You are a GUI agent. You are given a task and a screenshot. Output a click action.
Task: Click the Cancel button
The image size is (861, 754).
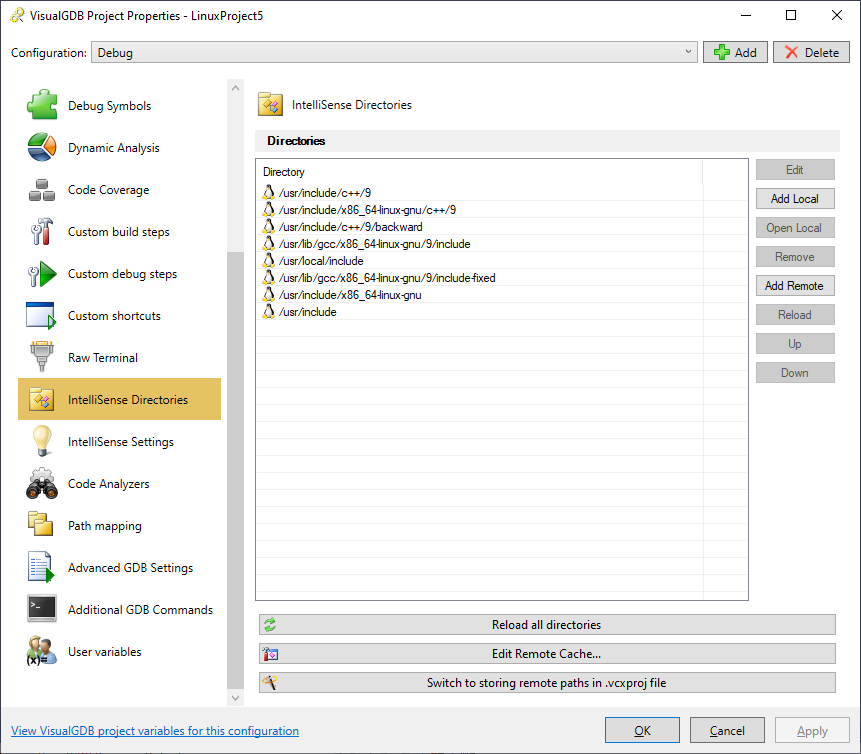click(x=727, y=730)
